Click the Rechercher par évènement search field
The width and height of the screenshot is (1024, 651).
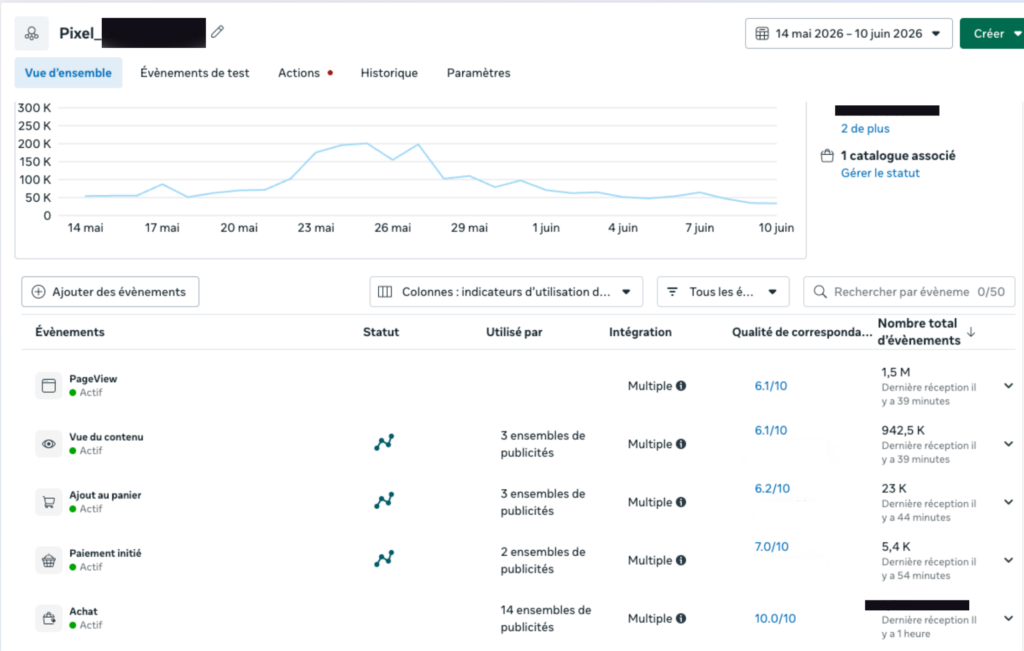[x=909, y=292]
